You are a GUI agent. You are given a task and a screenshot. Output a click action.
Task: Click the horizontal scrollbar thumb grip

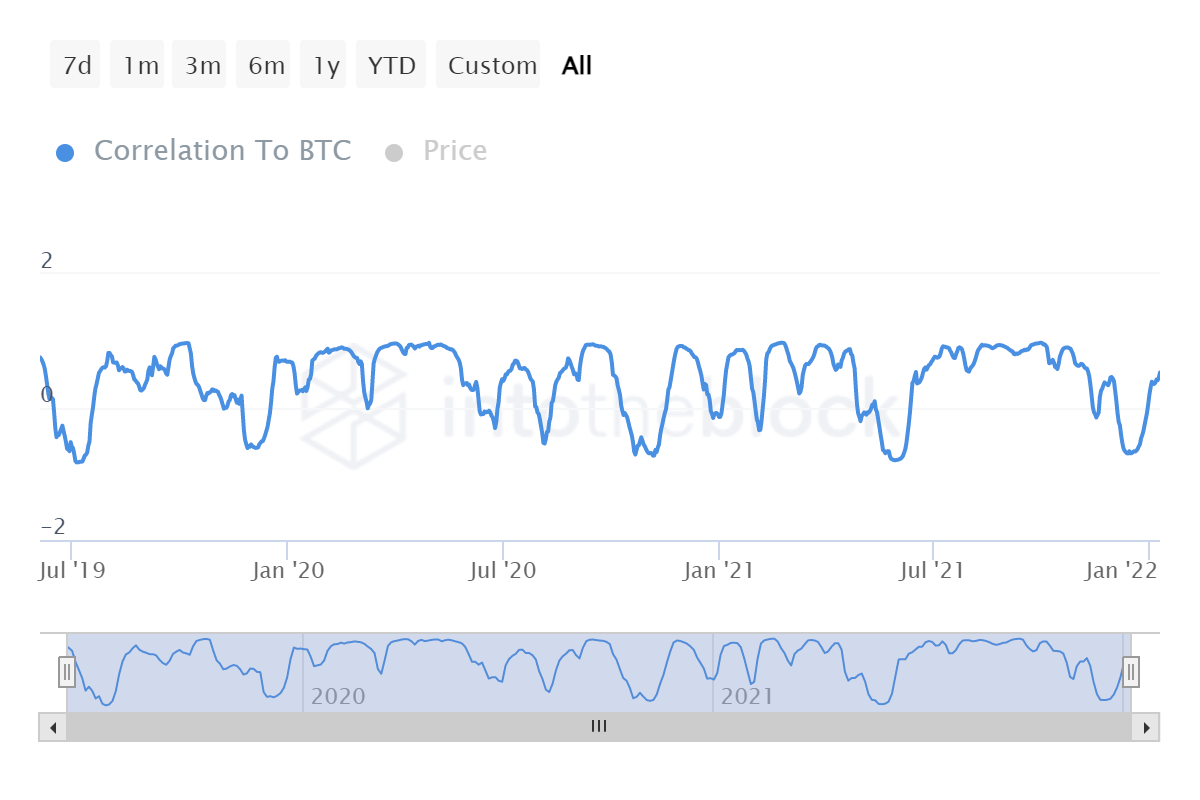point(599,727)
